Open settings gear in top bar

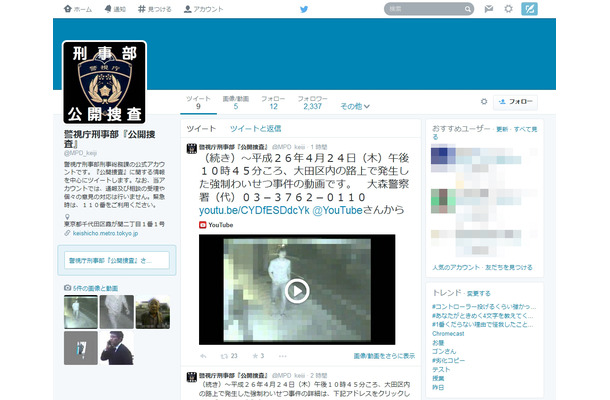508,9
